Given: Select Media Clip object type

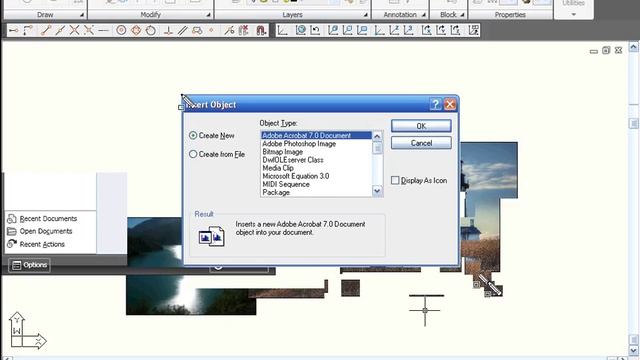Looking at the screenshot, I should [316, 168].
